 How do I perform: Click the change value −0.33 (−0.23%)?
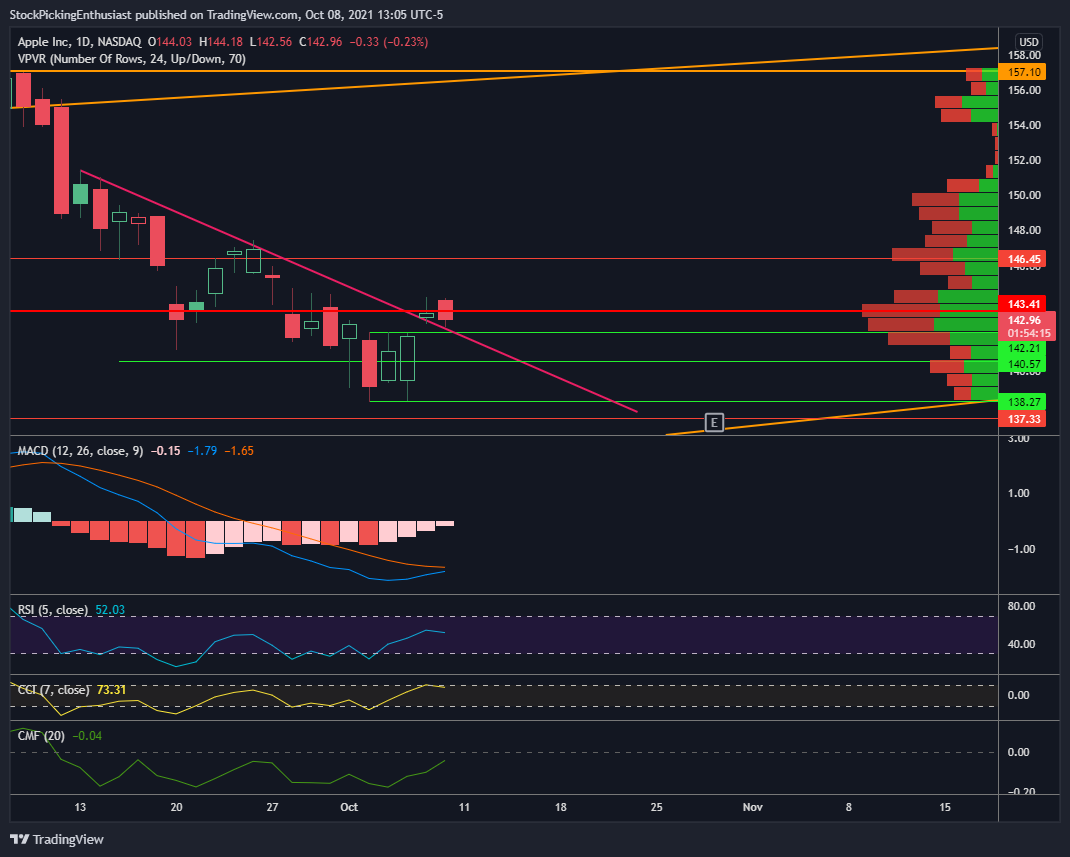389,42
